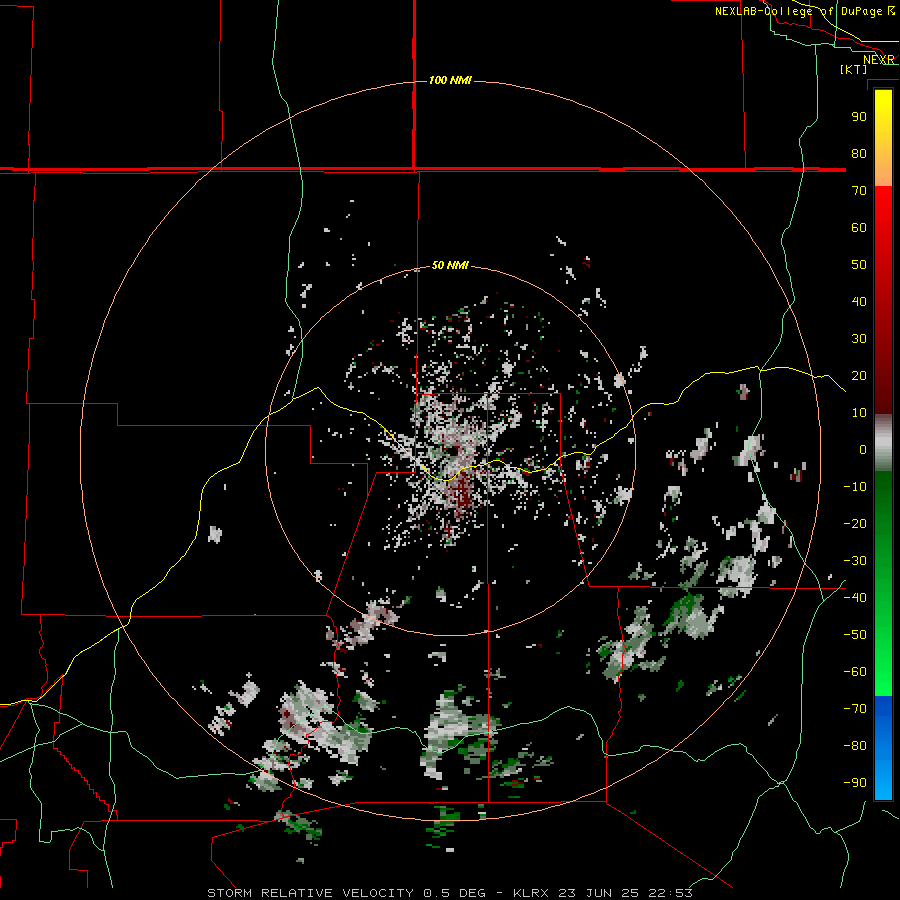The height and width of the screenshot is (900, 900).
Task: Click the blue bottom segment of color bar
Action: [x=883, y=747]
